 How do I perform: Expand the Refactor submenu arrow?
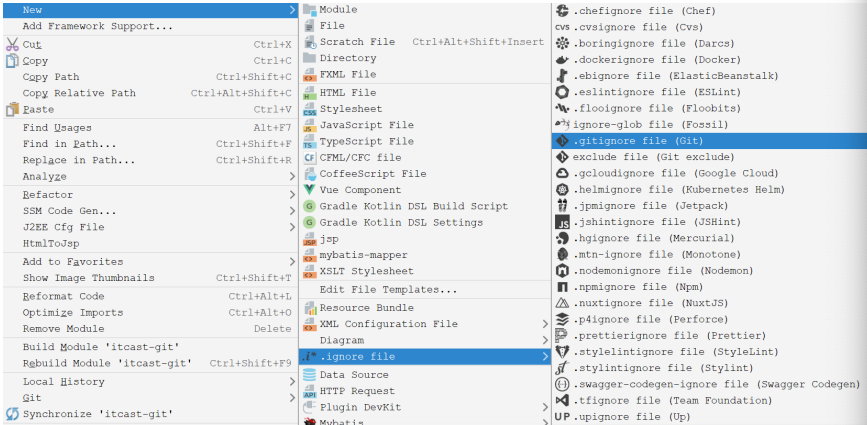pos(292,195)
